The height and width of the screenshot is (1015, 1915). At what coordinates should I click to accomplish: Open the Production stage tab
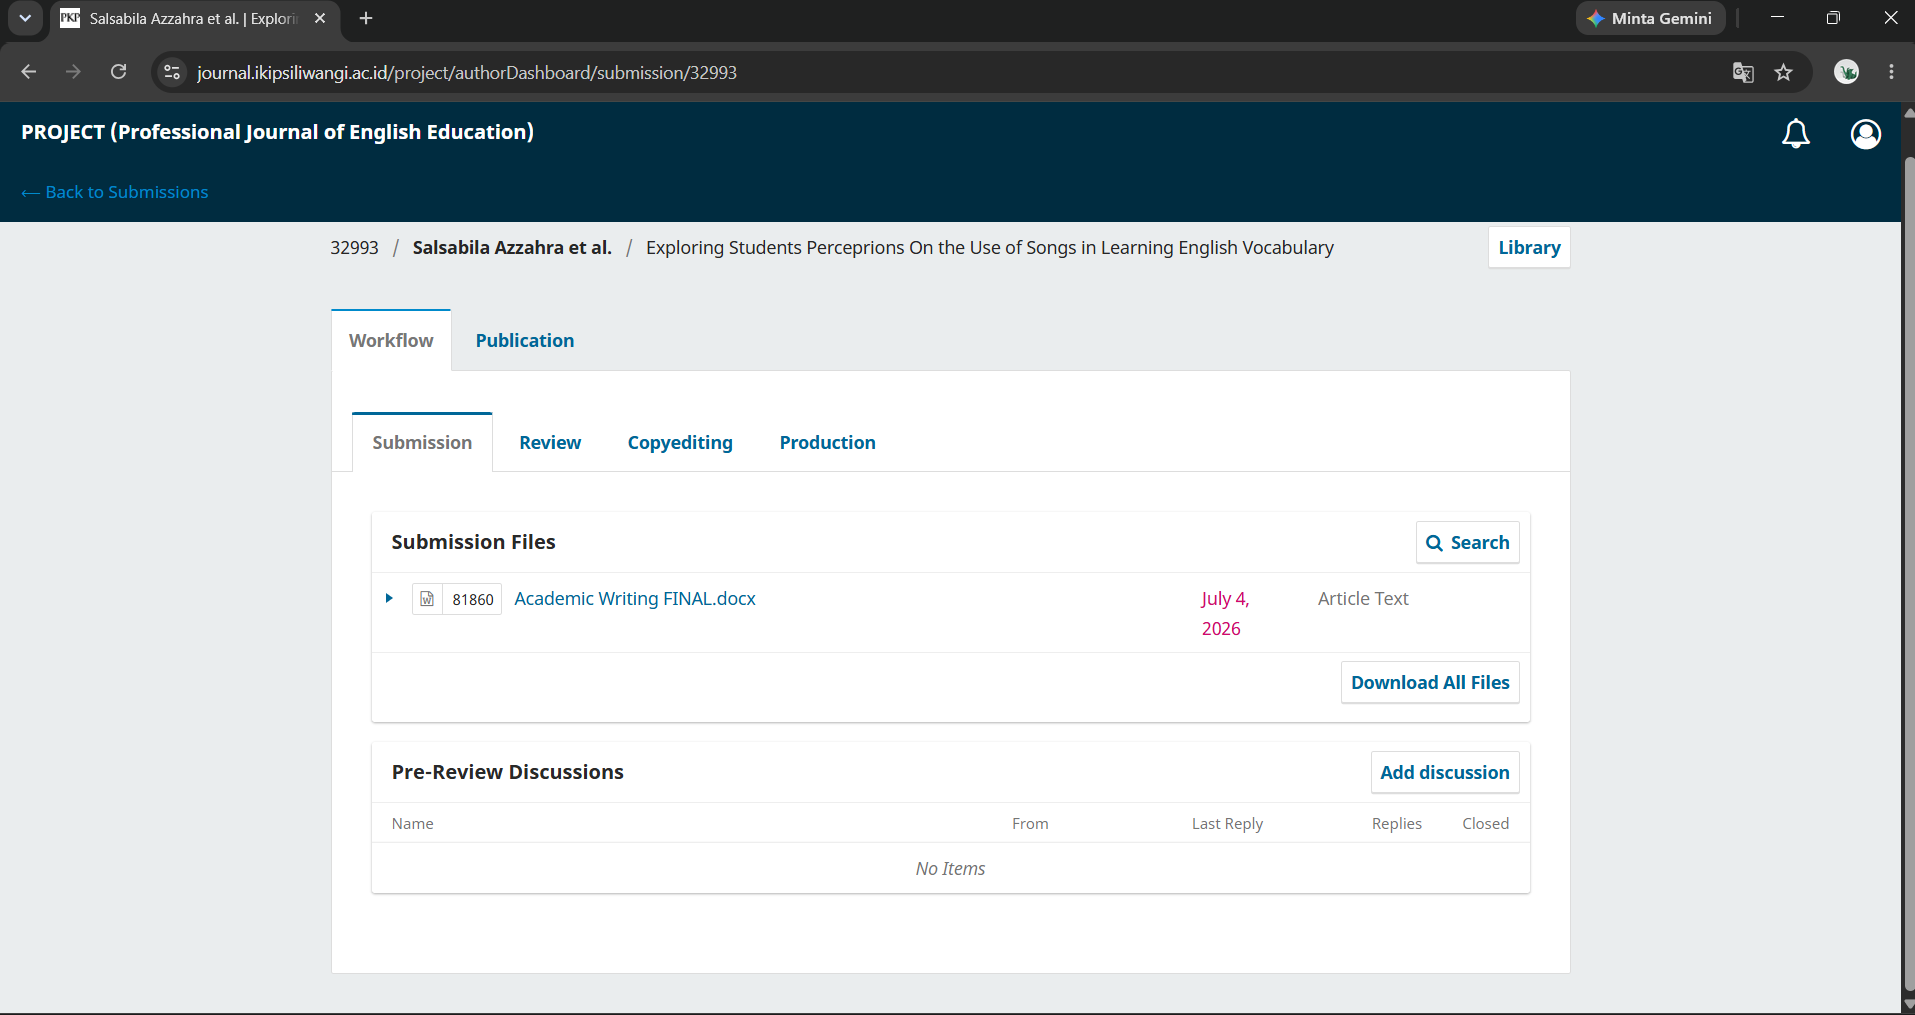click(x=827, y=442)
